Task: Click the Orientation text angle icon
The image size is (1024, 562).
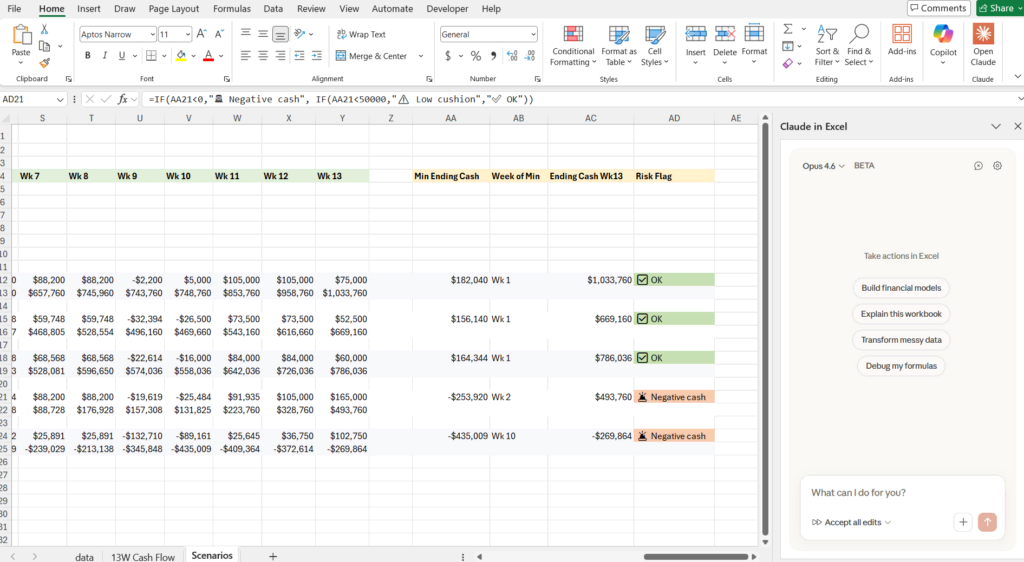Action: pyautogui.click(x=300, y=34)
